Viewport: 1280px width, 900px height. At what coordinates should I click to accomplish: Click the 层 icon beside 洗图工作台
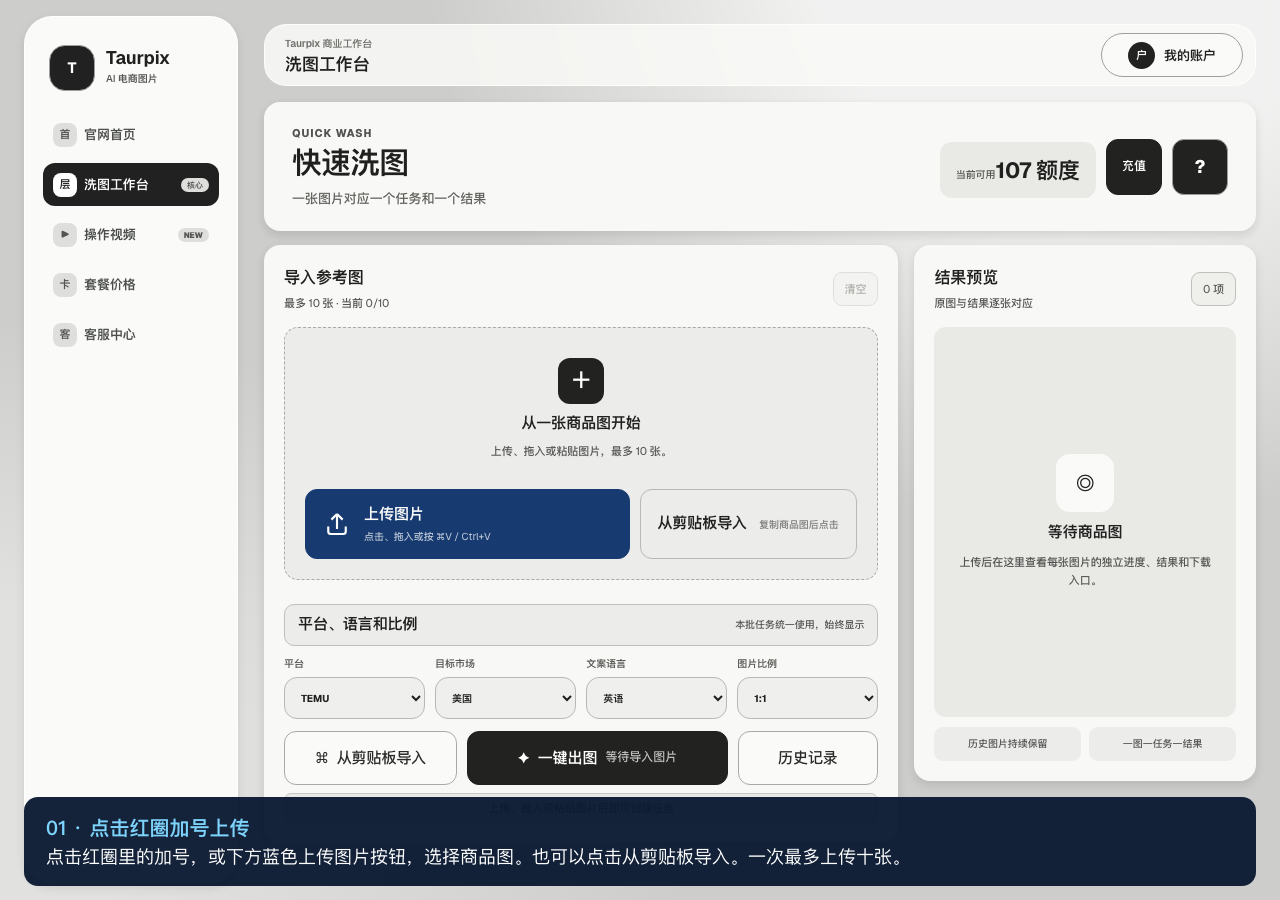coord(65,184)
